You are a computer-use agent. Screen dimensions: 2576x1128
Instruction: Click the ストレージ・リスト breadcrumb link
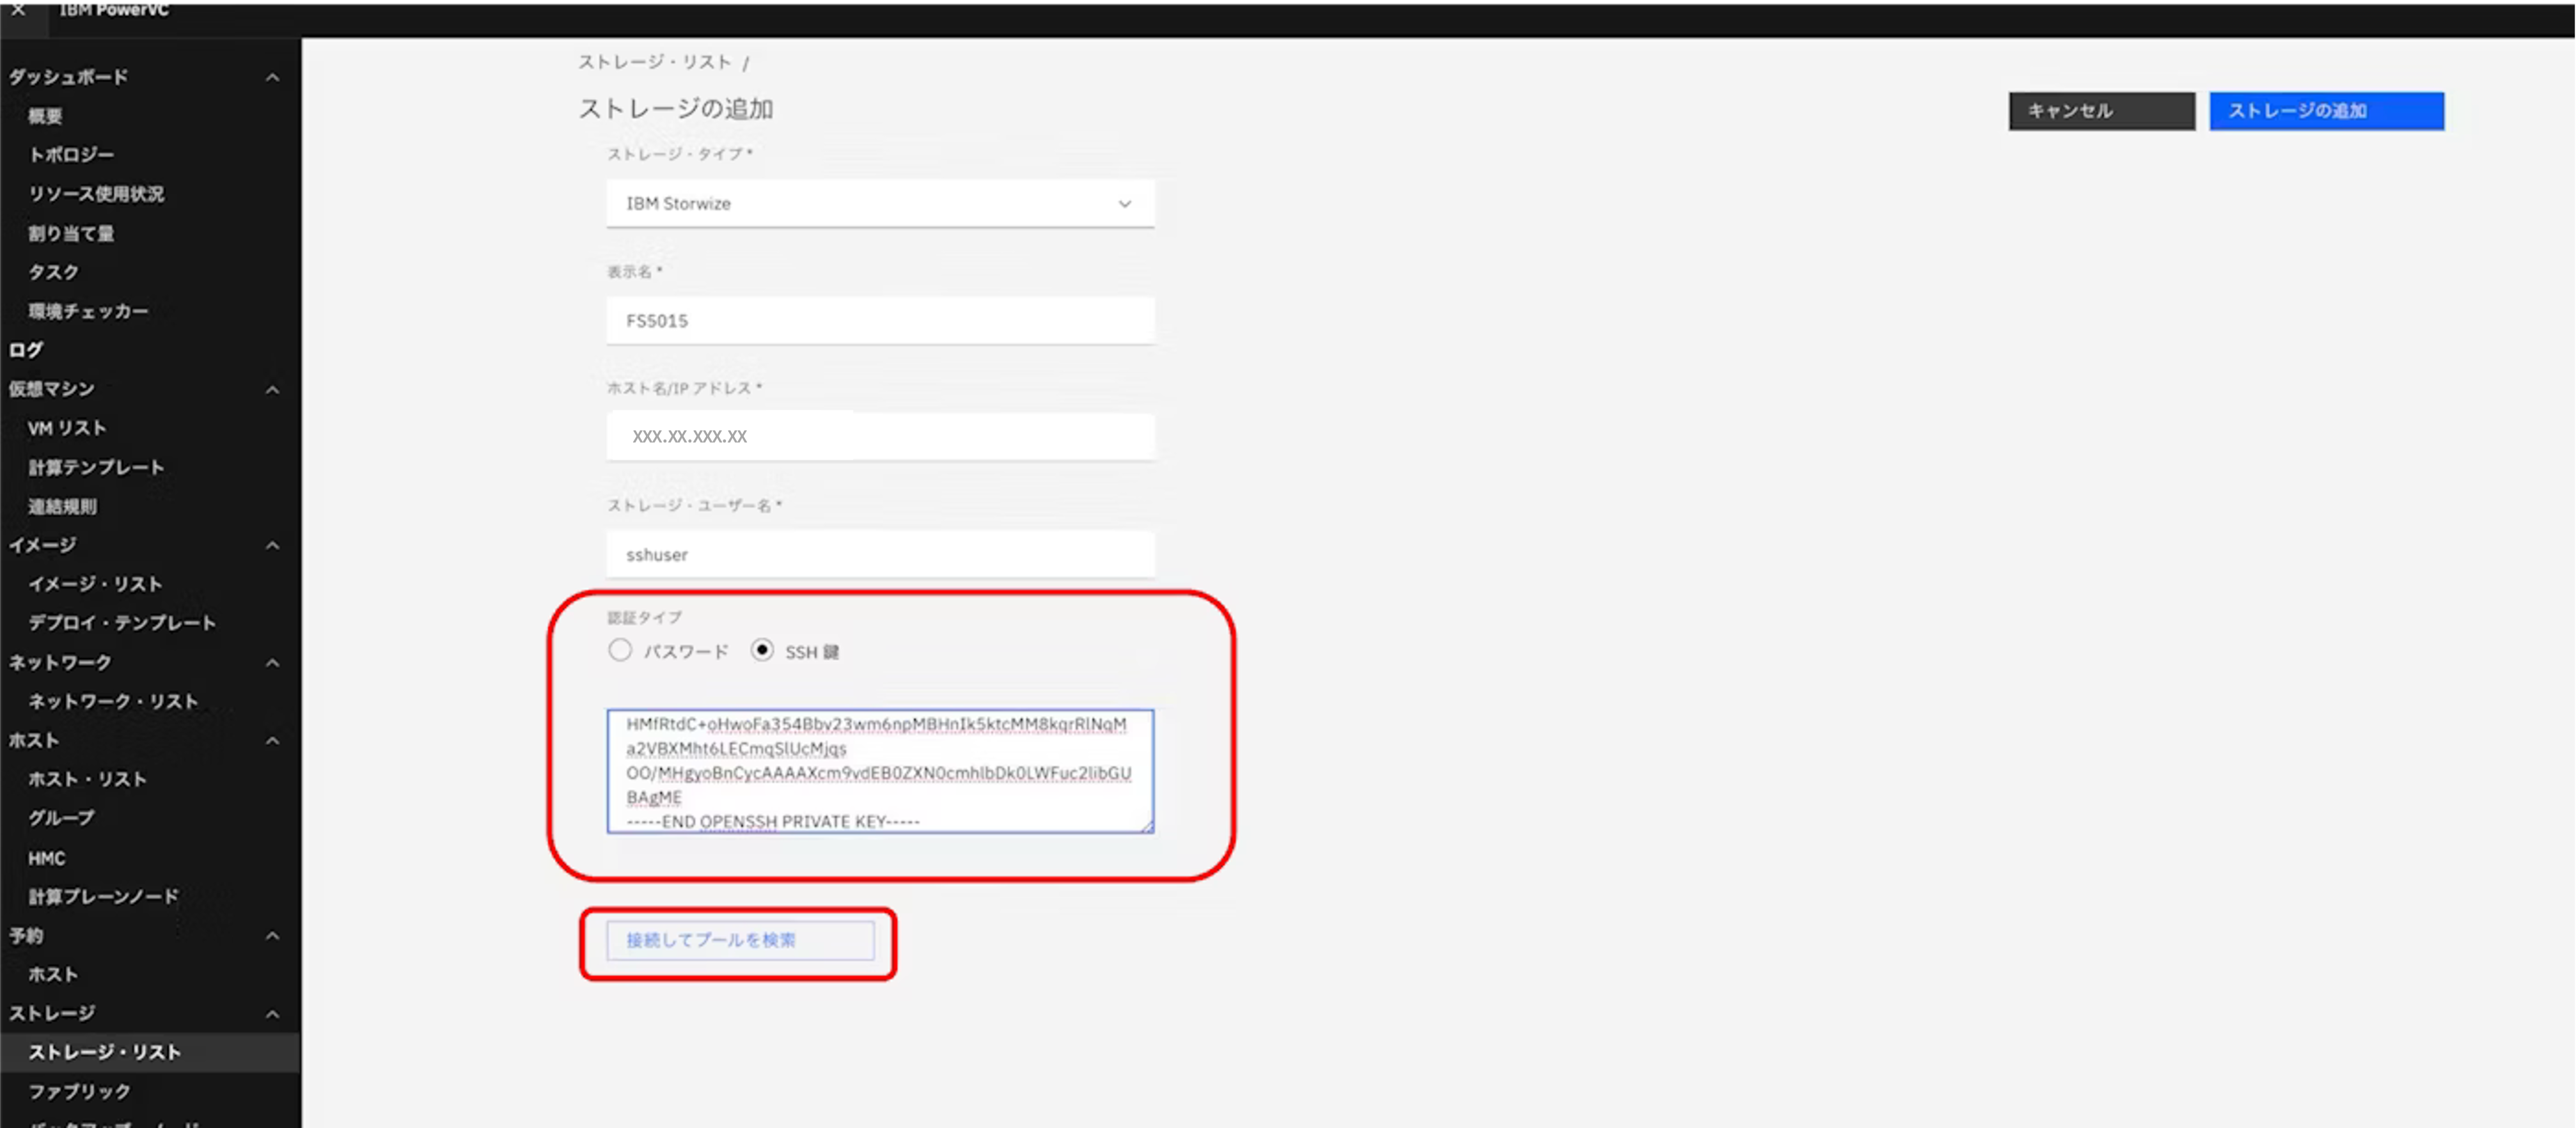tap(655, 62)
